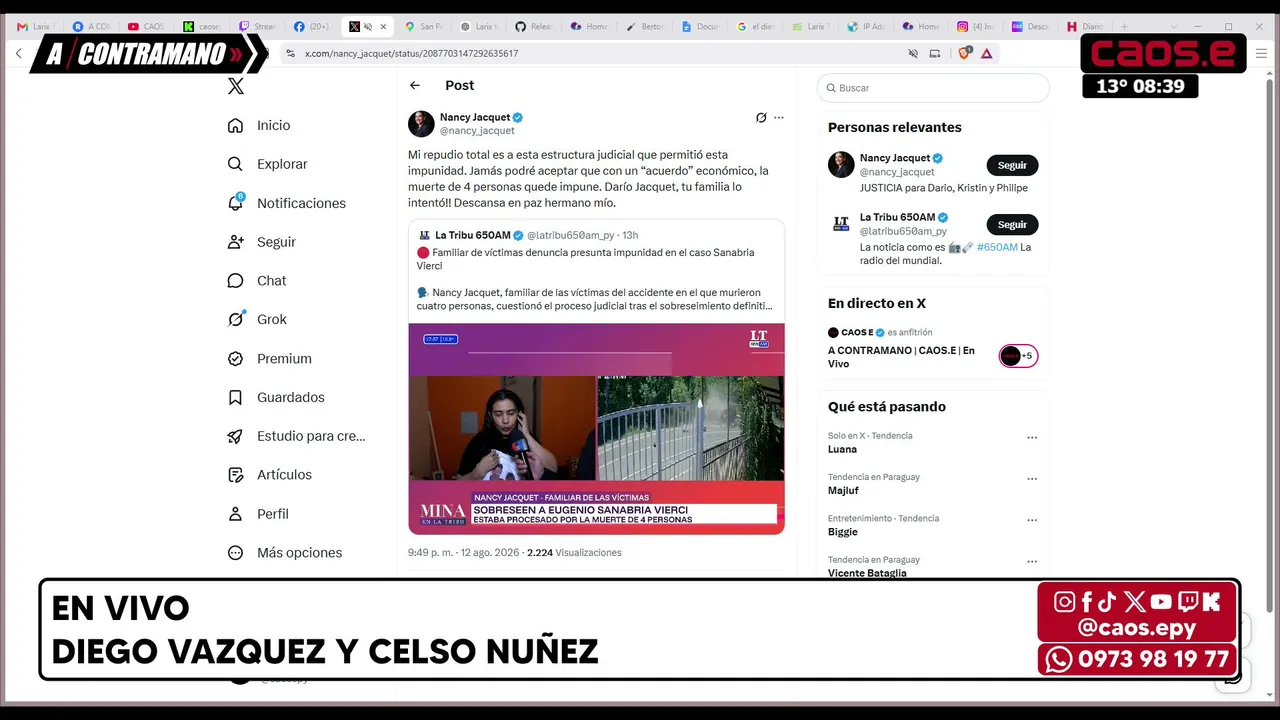Click the browser back arrow

(18, 53)
